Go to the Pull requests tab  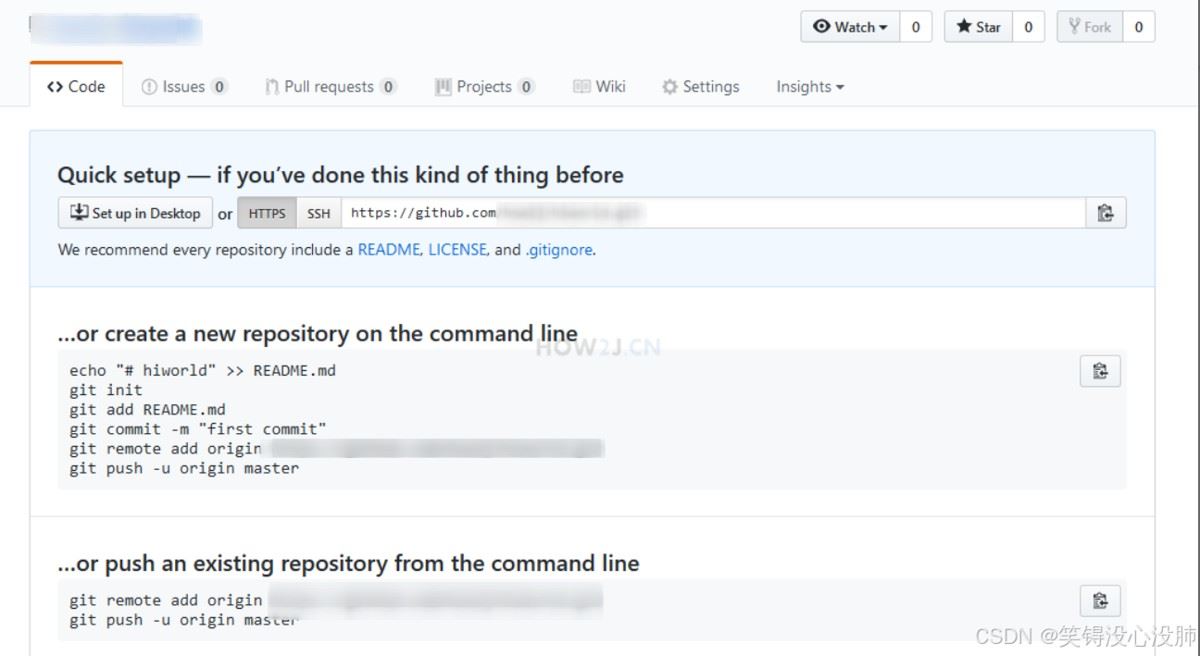pyautogui.click(x=329, y=87)
